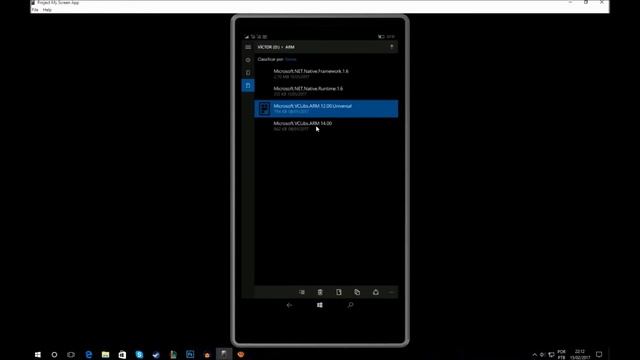Tap the phone Windows Start button

(320, 305)
